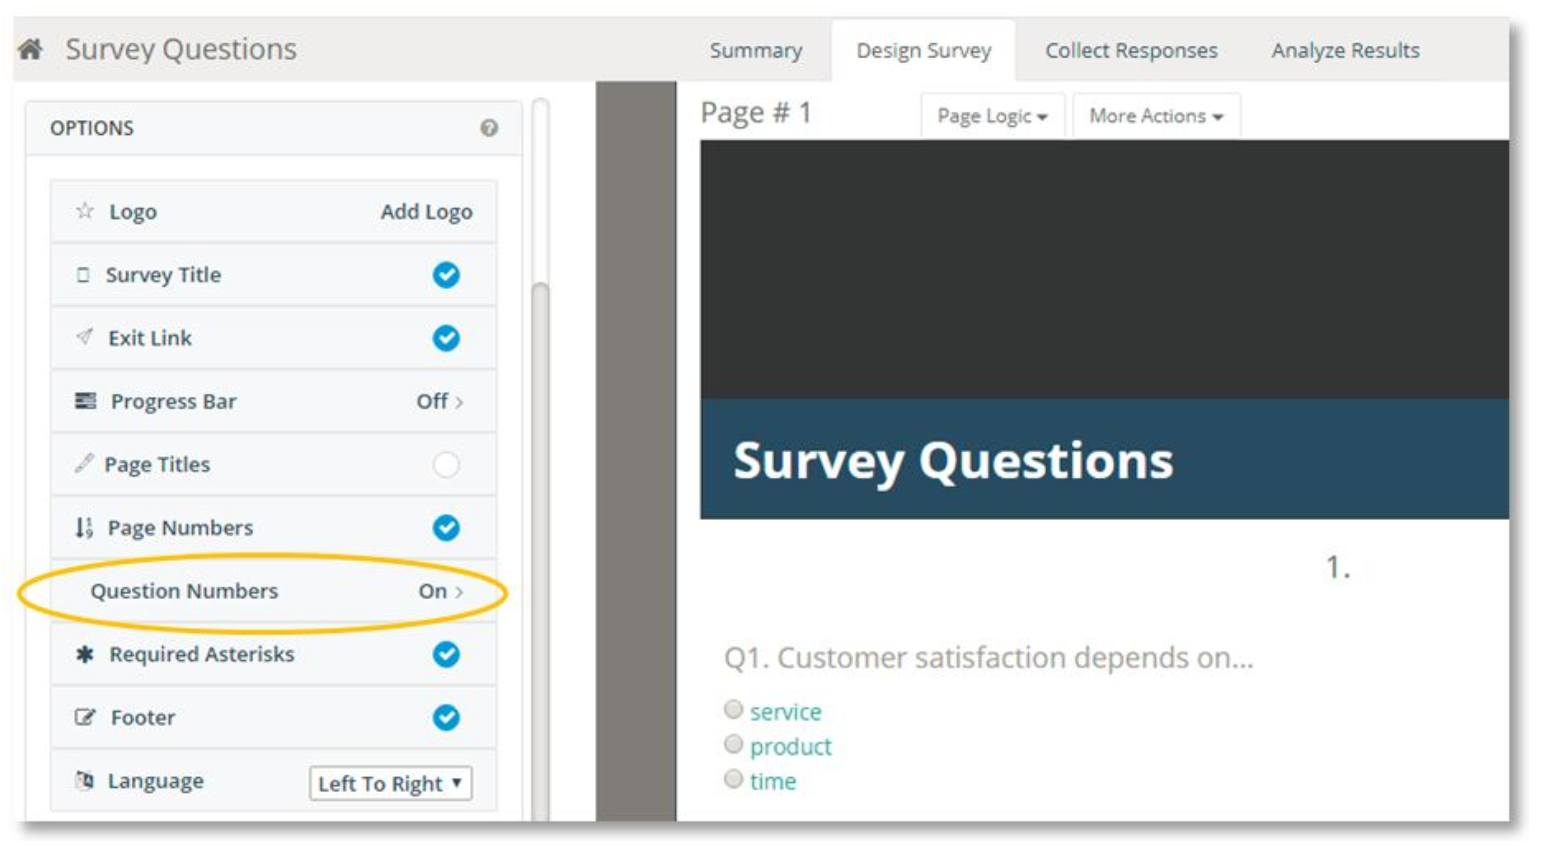The height and width of the screenshot is (846, 1542).
Task: Click the asterisk icon for Required Asterisks
Action: tap(85, 654)
